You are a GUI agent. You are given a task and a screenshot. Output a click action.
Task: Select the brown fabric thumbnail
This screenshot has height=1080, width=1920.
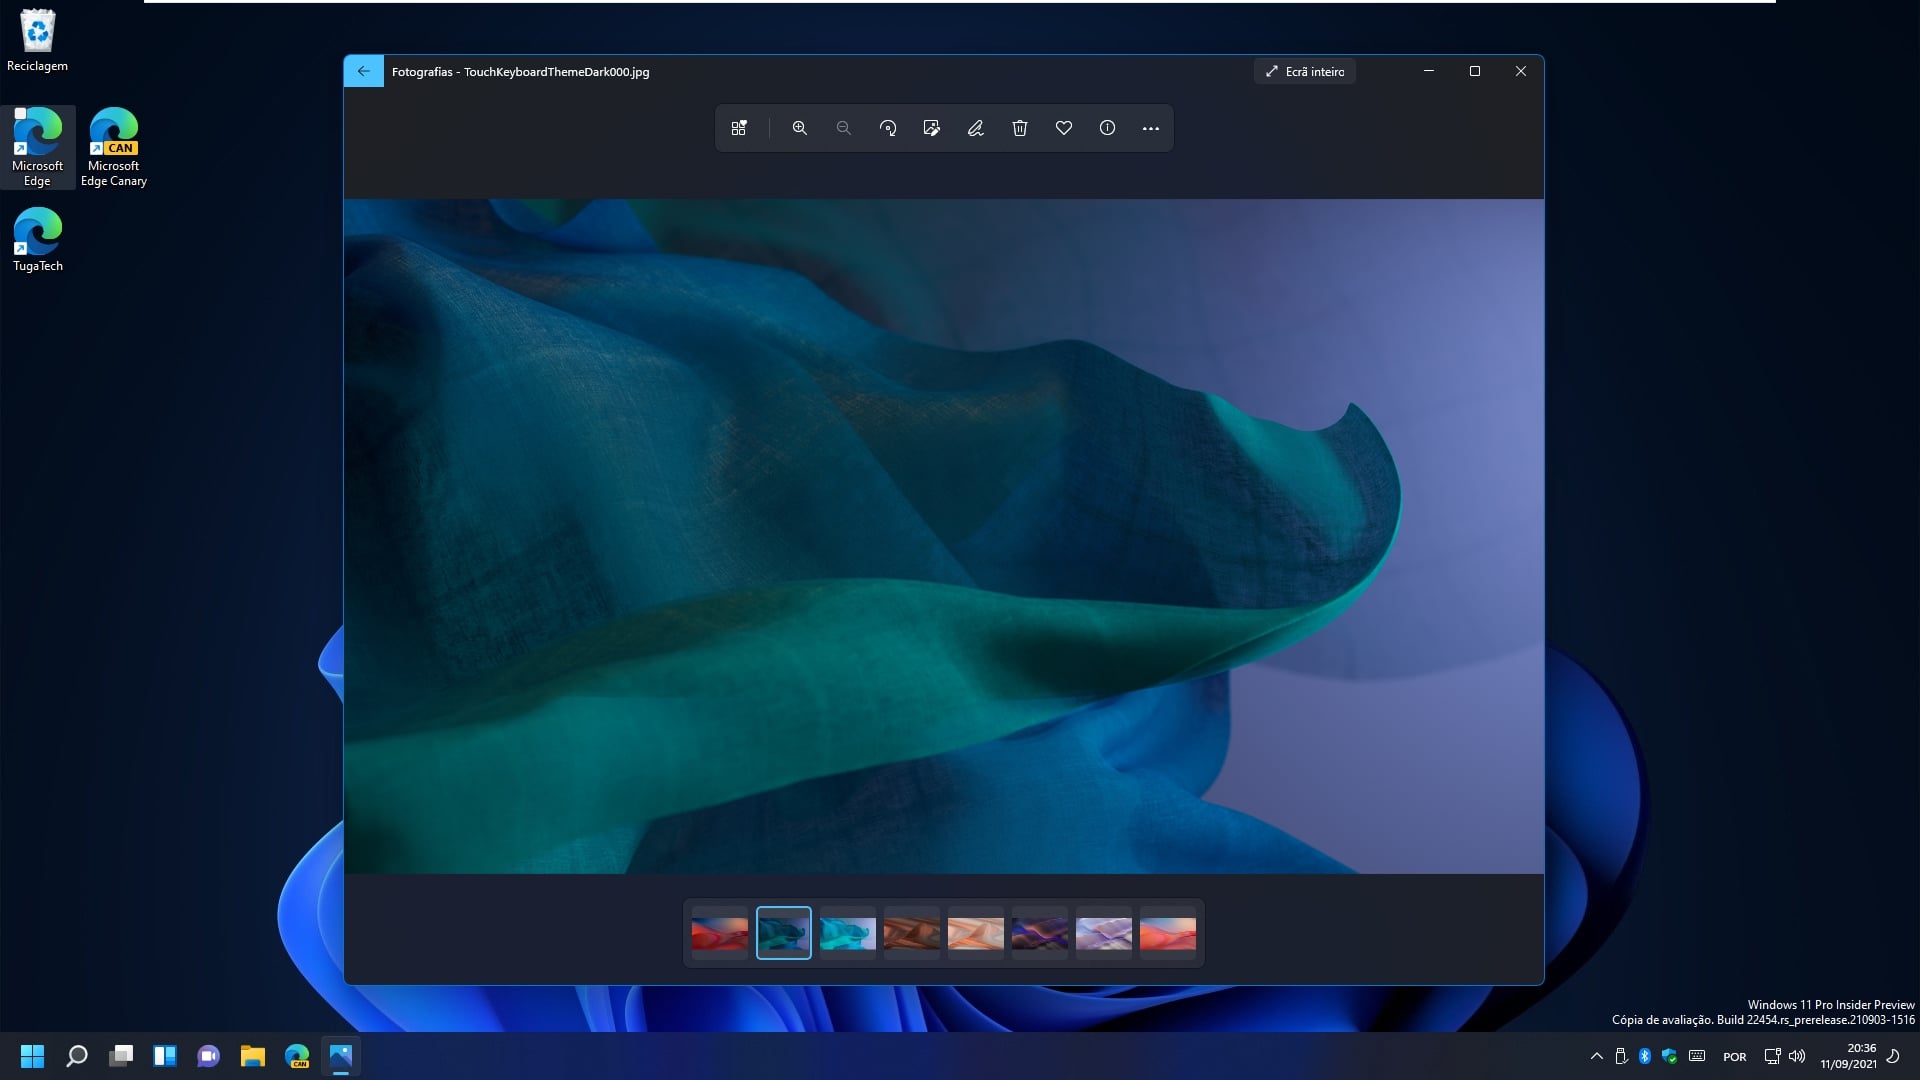pyautogui.click(x=912, y=933)
